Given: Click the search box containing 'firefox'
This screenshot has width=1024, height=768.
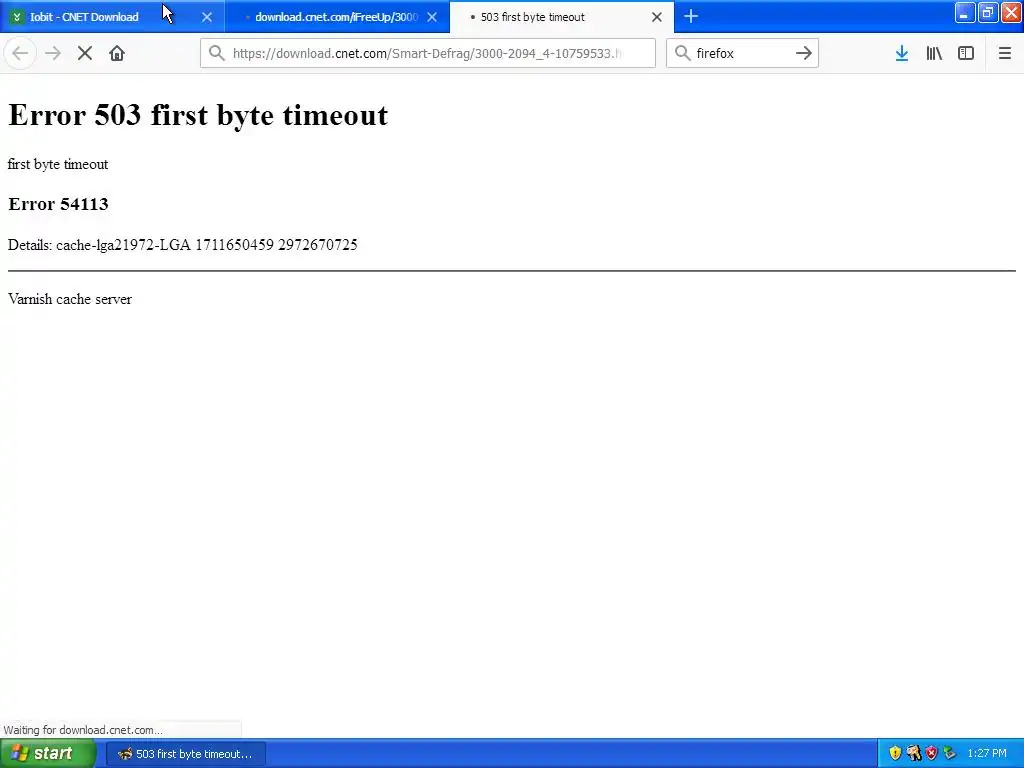Looking at the screenshot, I should click(742, 53).
